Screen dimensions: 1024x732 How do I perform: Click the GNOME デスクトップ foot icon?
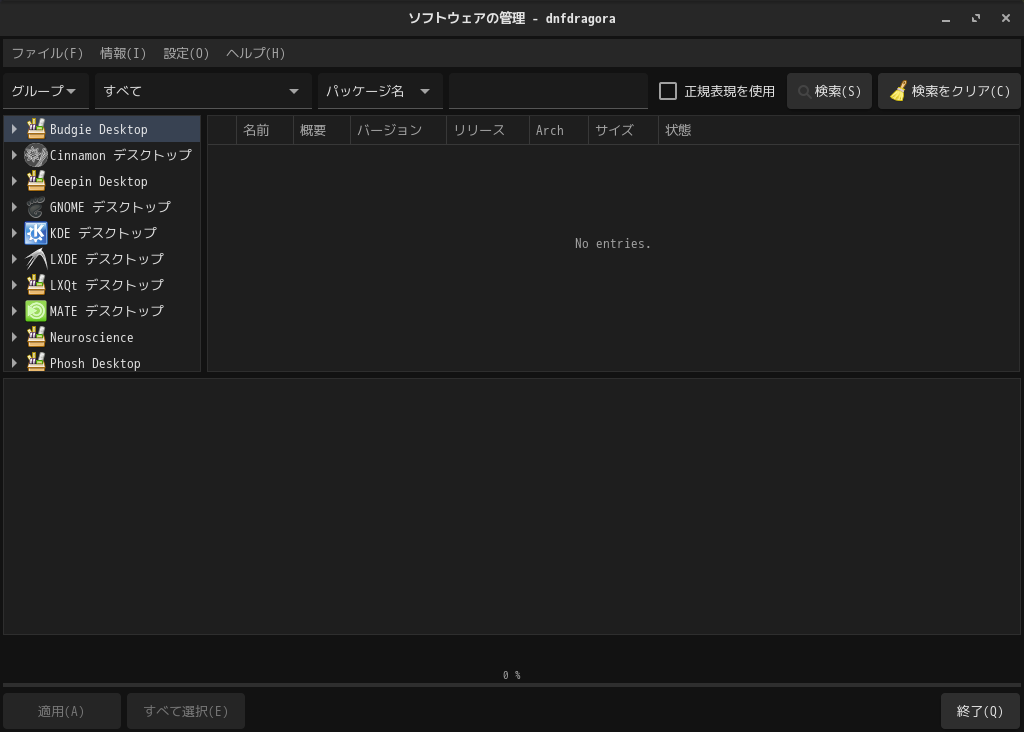[x=36, y=207]
